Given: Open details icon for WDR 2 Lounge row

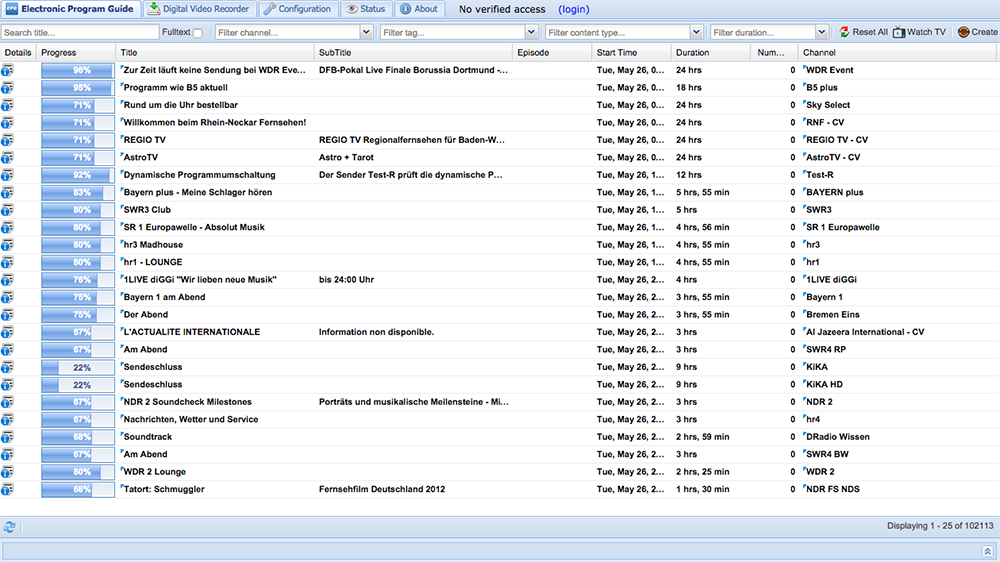Looking at the screenshot, I should (7, 472).
